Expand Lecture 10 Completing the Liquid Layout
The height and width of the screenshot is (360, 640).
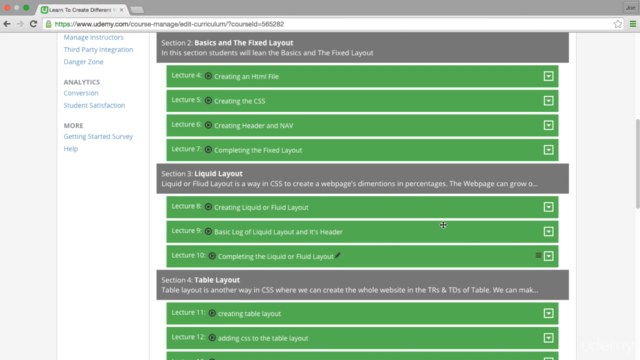(549, 256)
